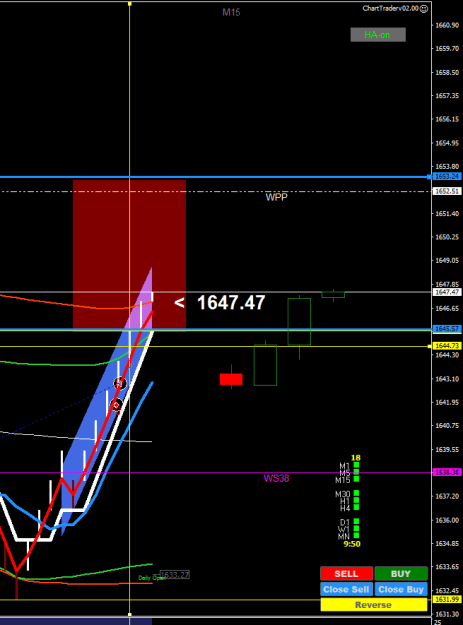Click the lower black circle trade marker
Image resolution: width=463 pixels, height=625 pixels.
pos(117,406)
